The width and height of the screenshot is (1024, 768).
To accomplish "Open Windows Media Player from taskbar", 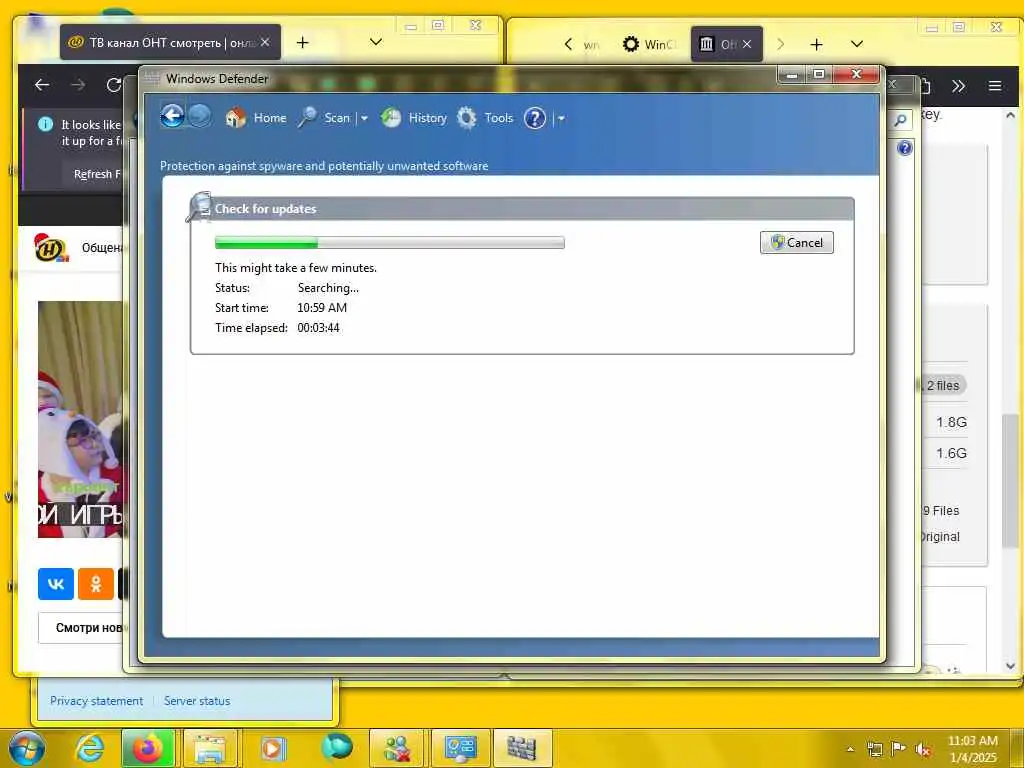I will (273, 748).
